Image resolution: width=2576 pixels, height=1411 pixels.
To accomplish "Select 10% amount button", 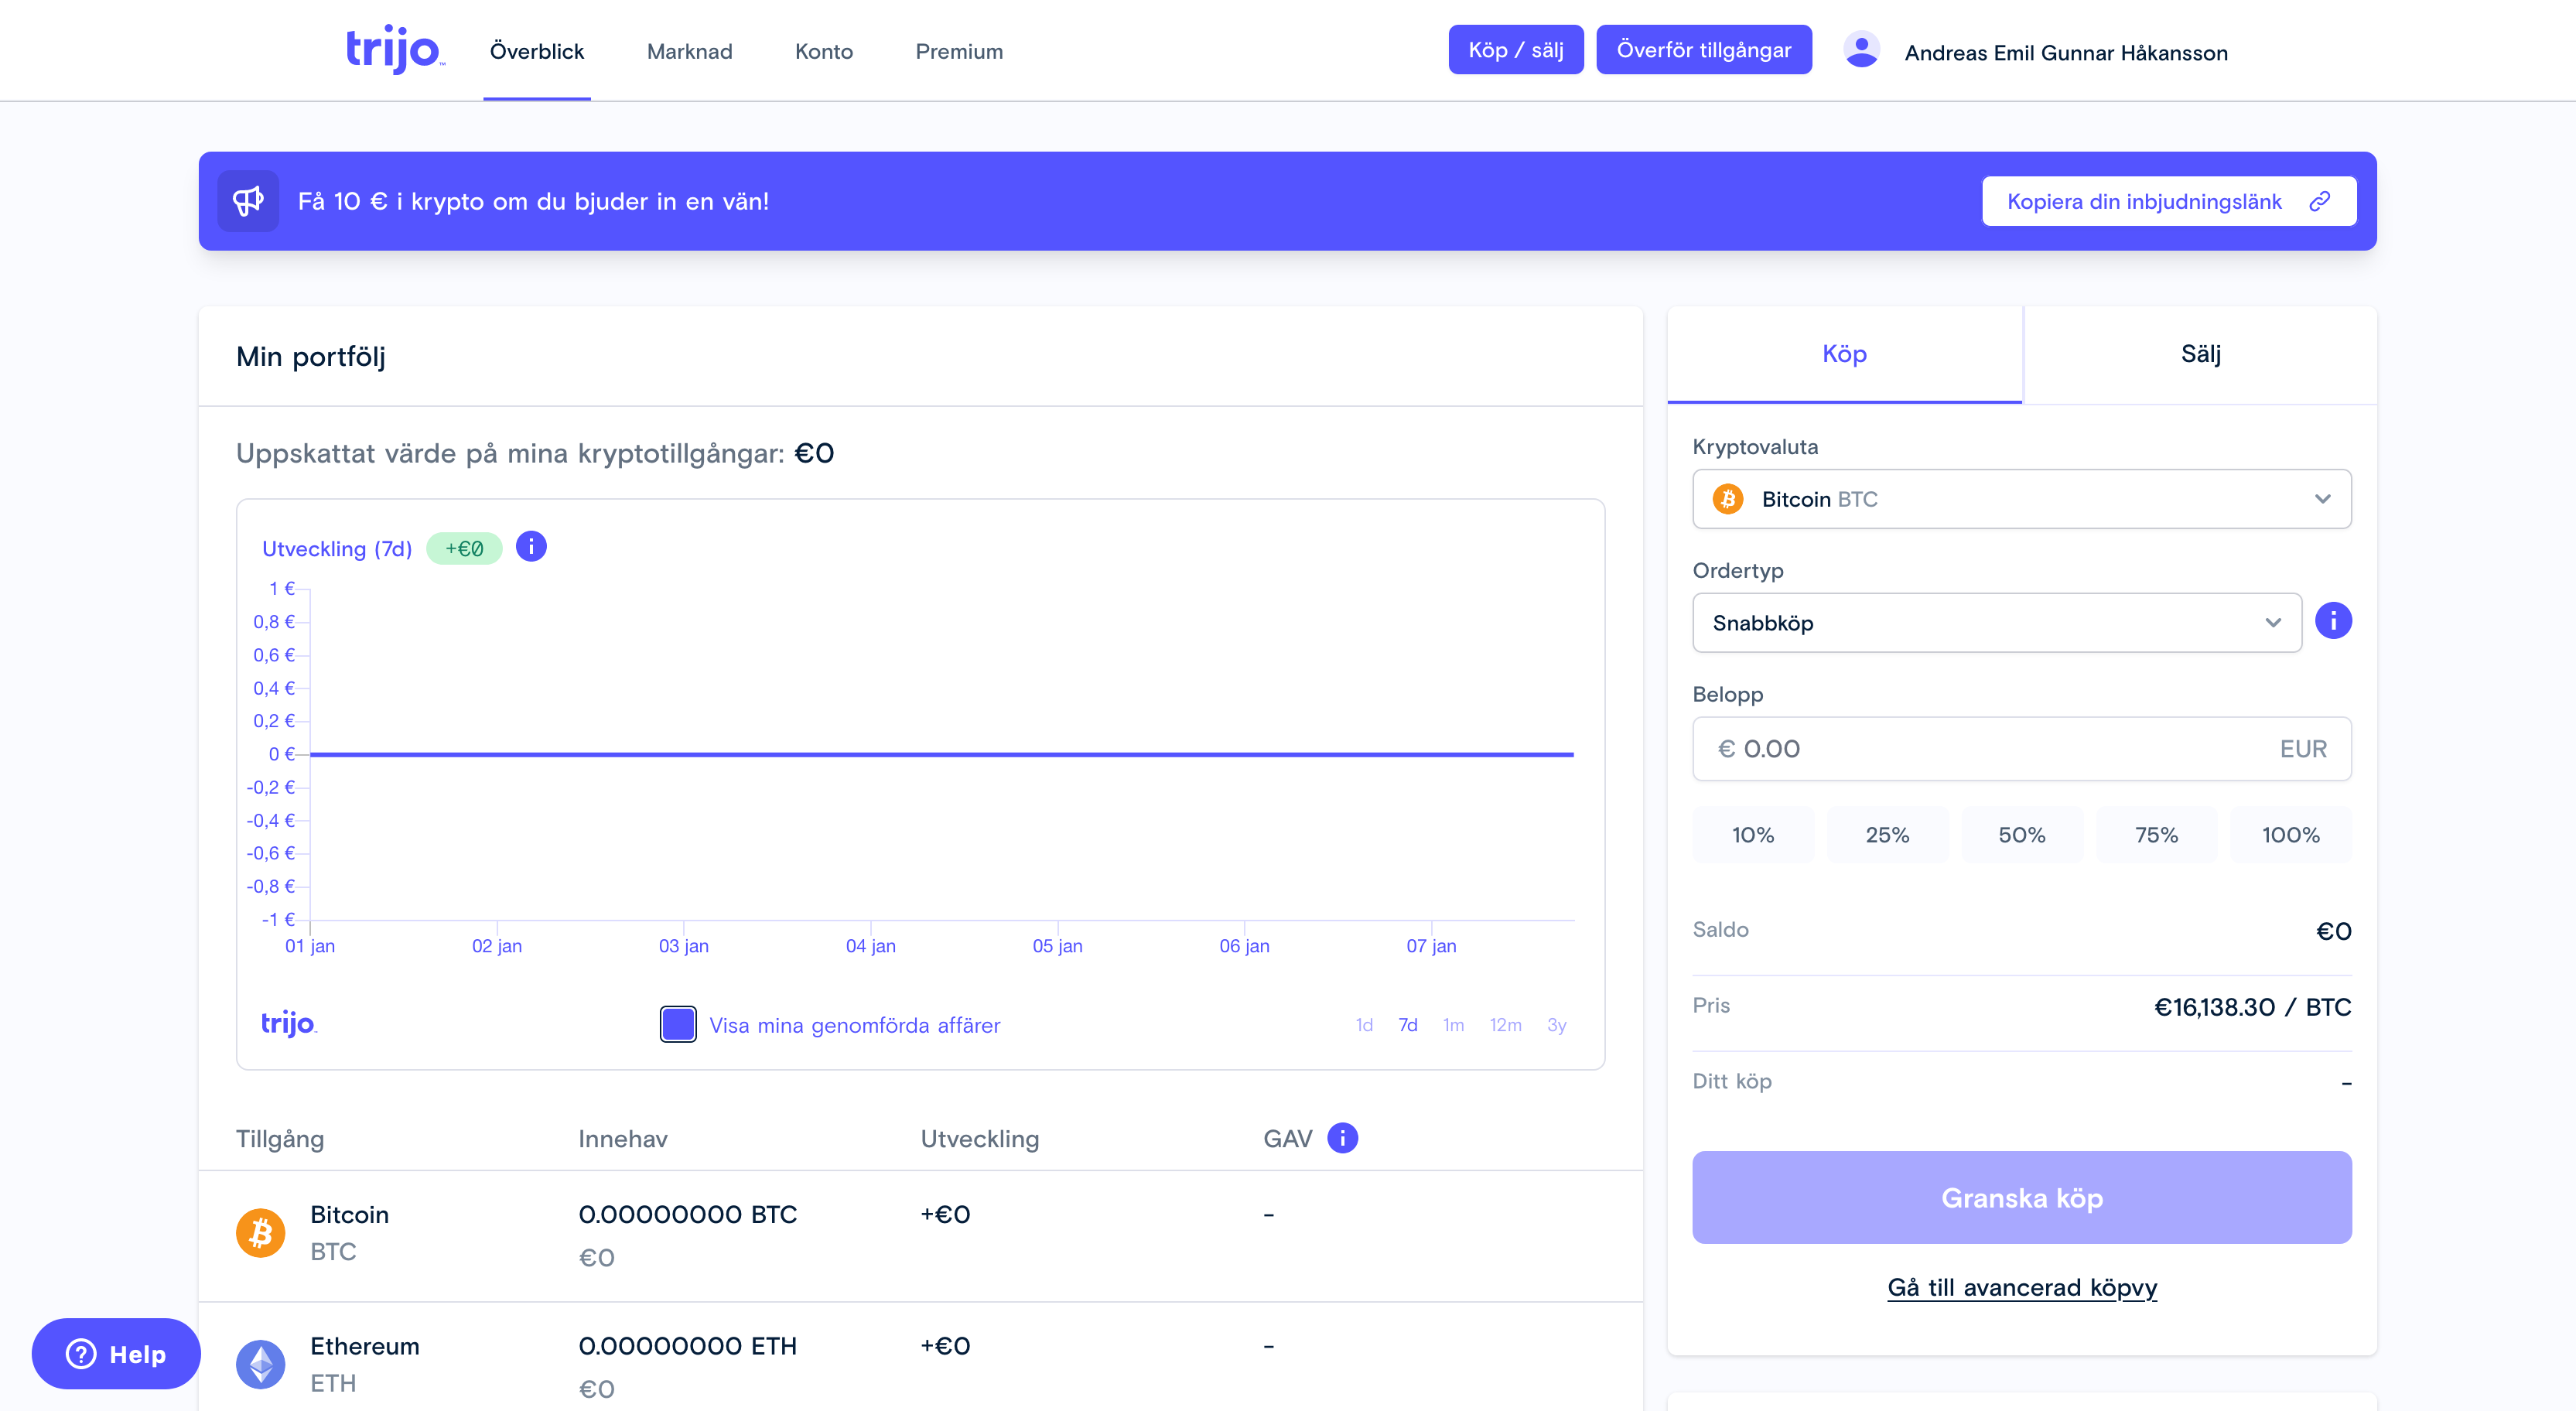I will pos(1752,834).
